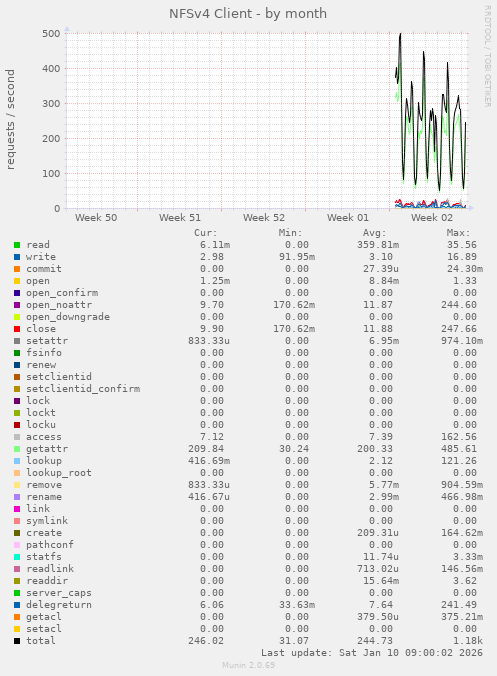
Task: Click the getattr current value 209.84
Action: (x=206, y=449)
